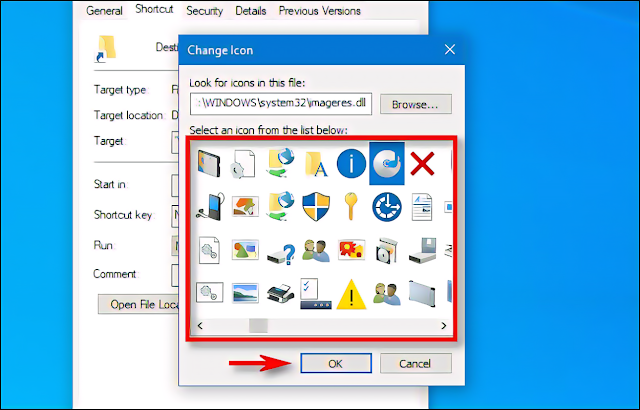Click the icon list right scroll arrow
This screenshot has height=410, width=640.
[x=444, y=326]
